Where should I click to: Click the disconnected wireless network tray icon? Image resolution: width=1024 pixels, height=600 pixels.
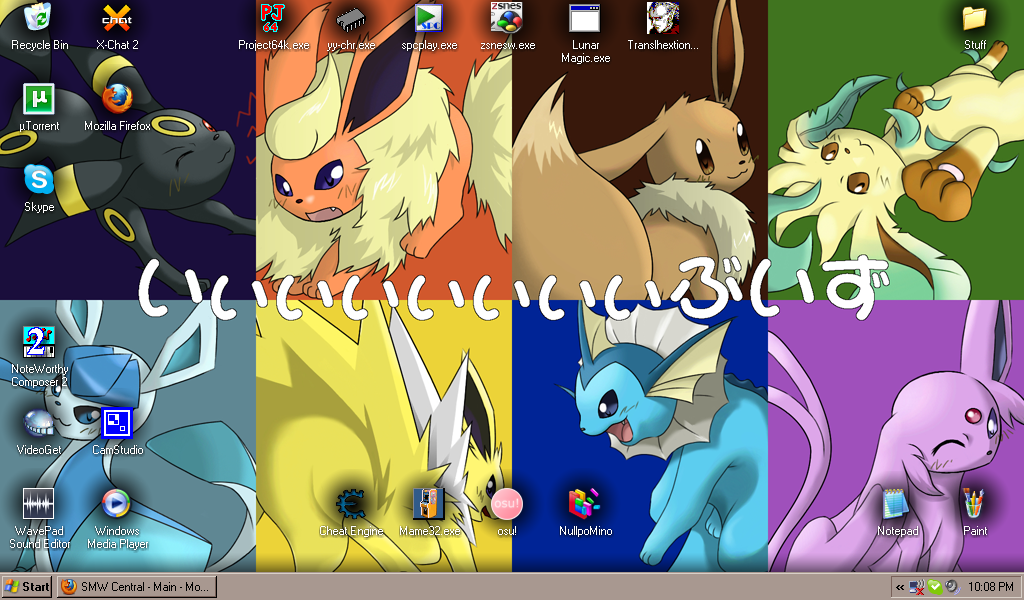coord(917,587)
